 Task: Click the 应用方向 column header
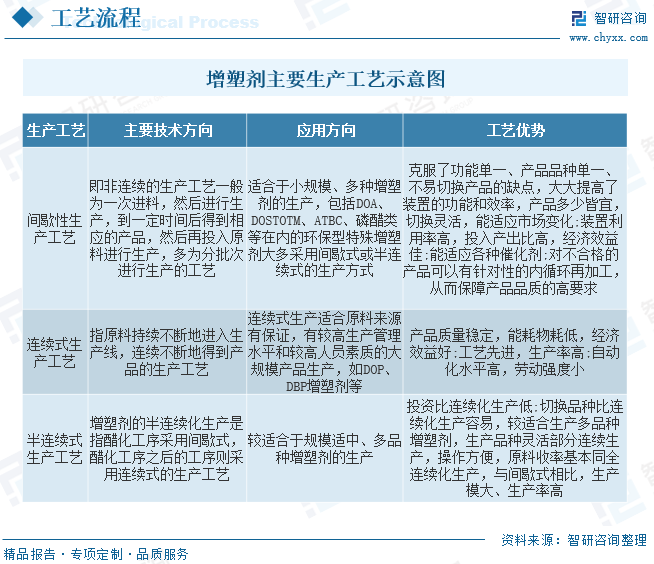325,130
